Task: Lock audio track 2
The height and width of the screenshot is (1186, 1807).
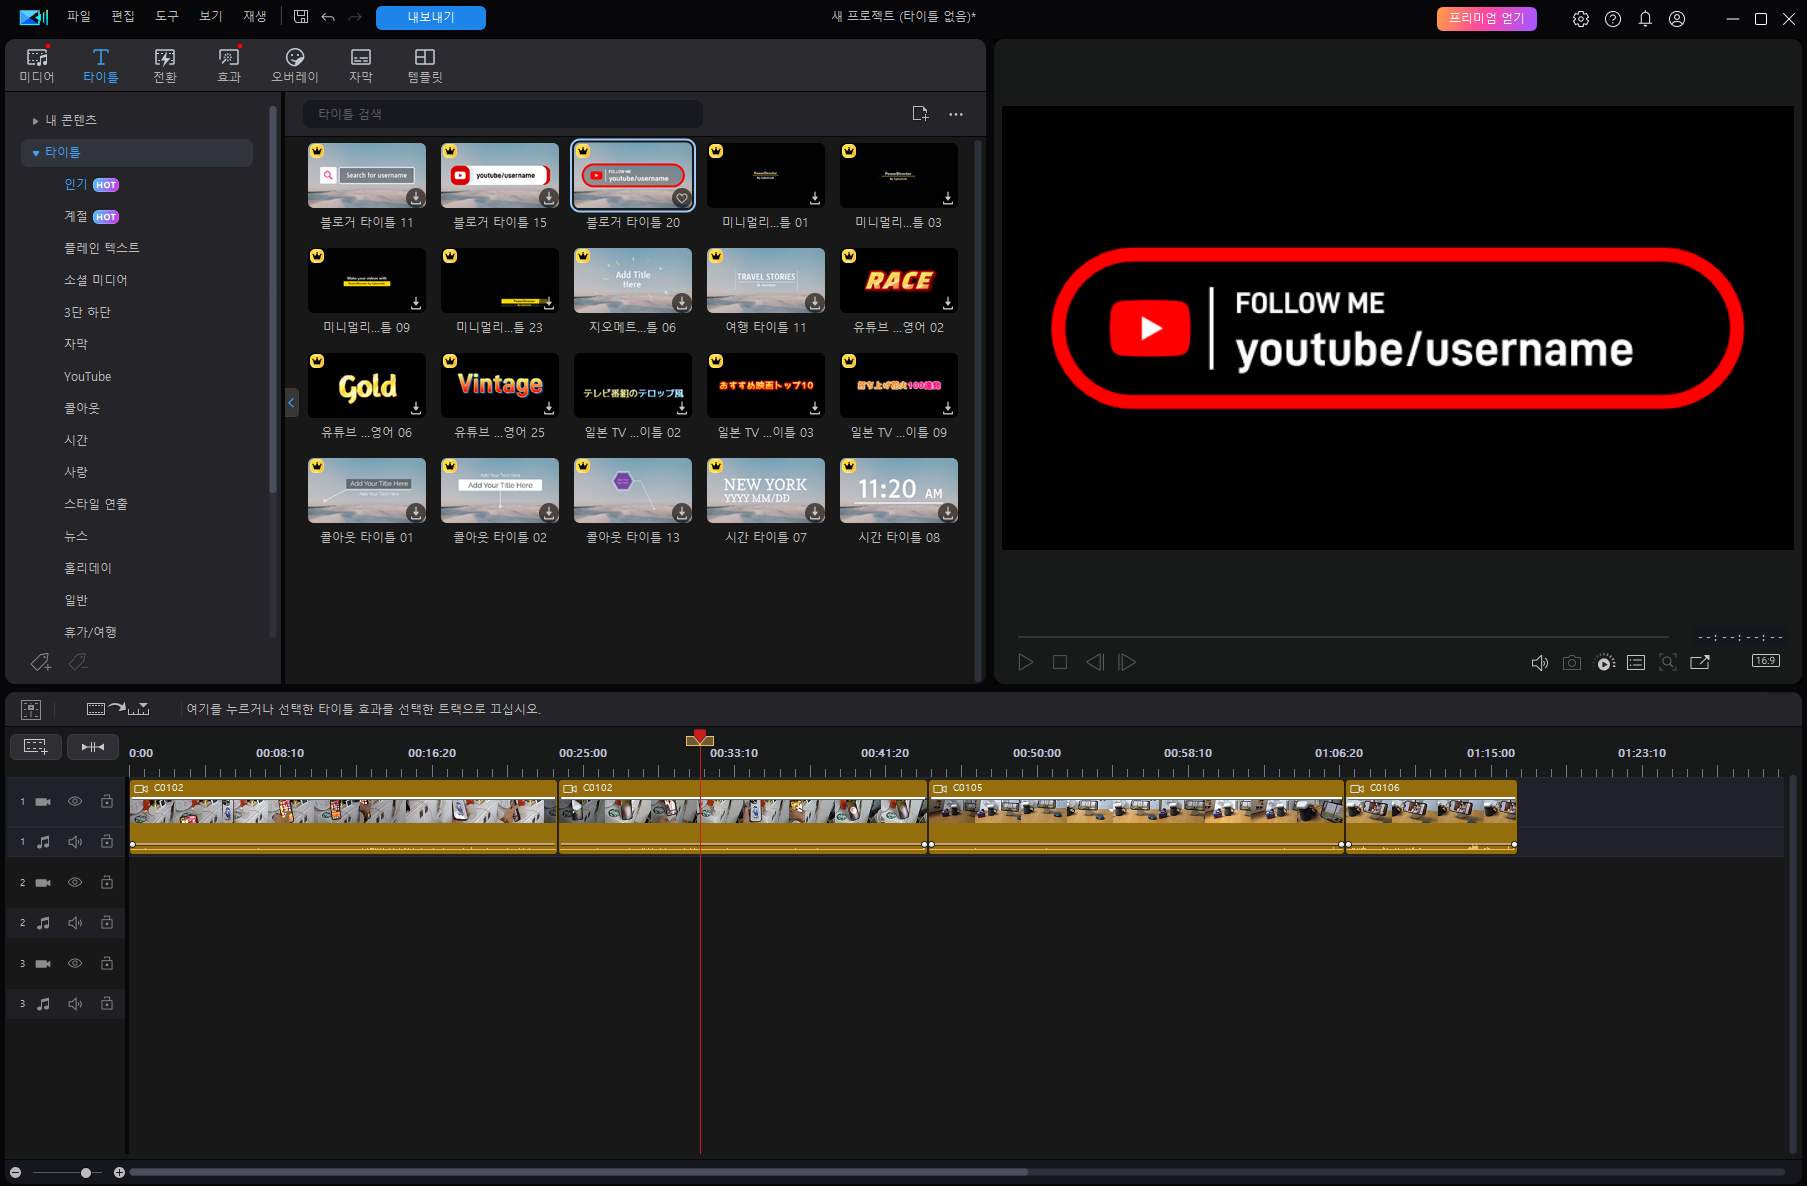Action: [107, 923]
